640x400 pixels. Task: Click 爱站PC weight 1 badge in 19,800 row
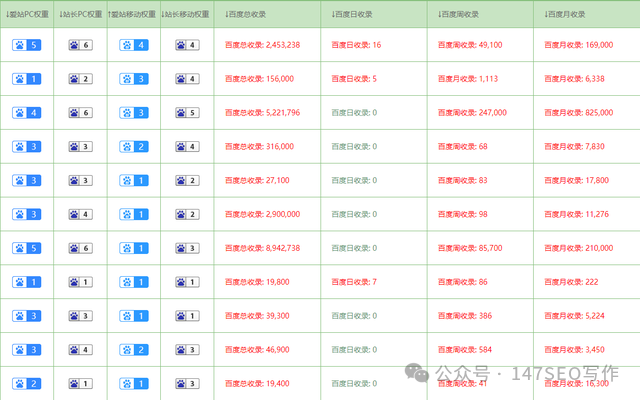point(27,282)
